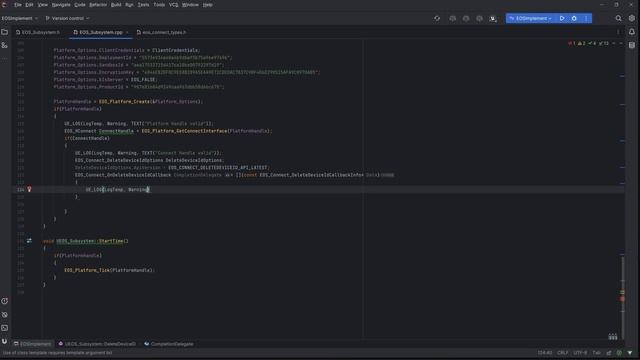Click the CRLF line separator widget
Viewport: 640px width, 360px height.
pos(562,353)
